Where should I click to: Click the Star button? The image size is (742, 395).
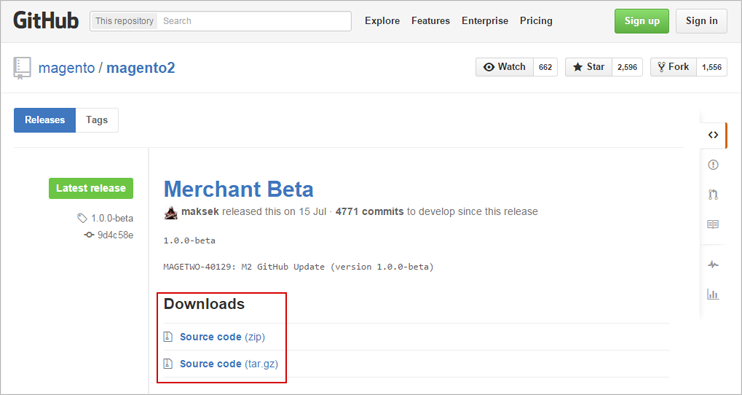tap(589, 67)
